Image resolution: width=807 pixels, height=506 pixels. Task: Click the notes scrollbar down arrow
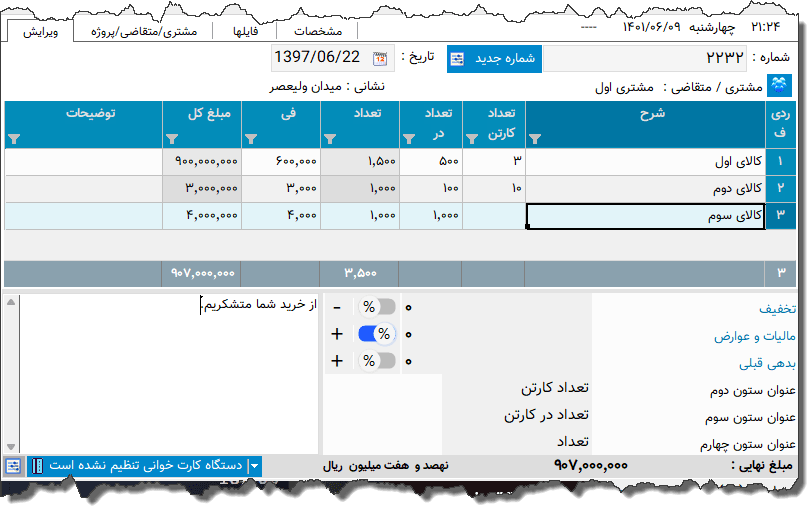[11, 446]
